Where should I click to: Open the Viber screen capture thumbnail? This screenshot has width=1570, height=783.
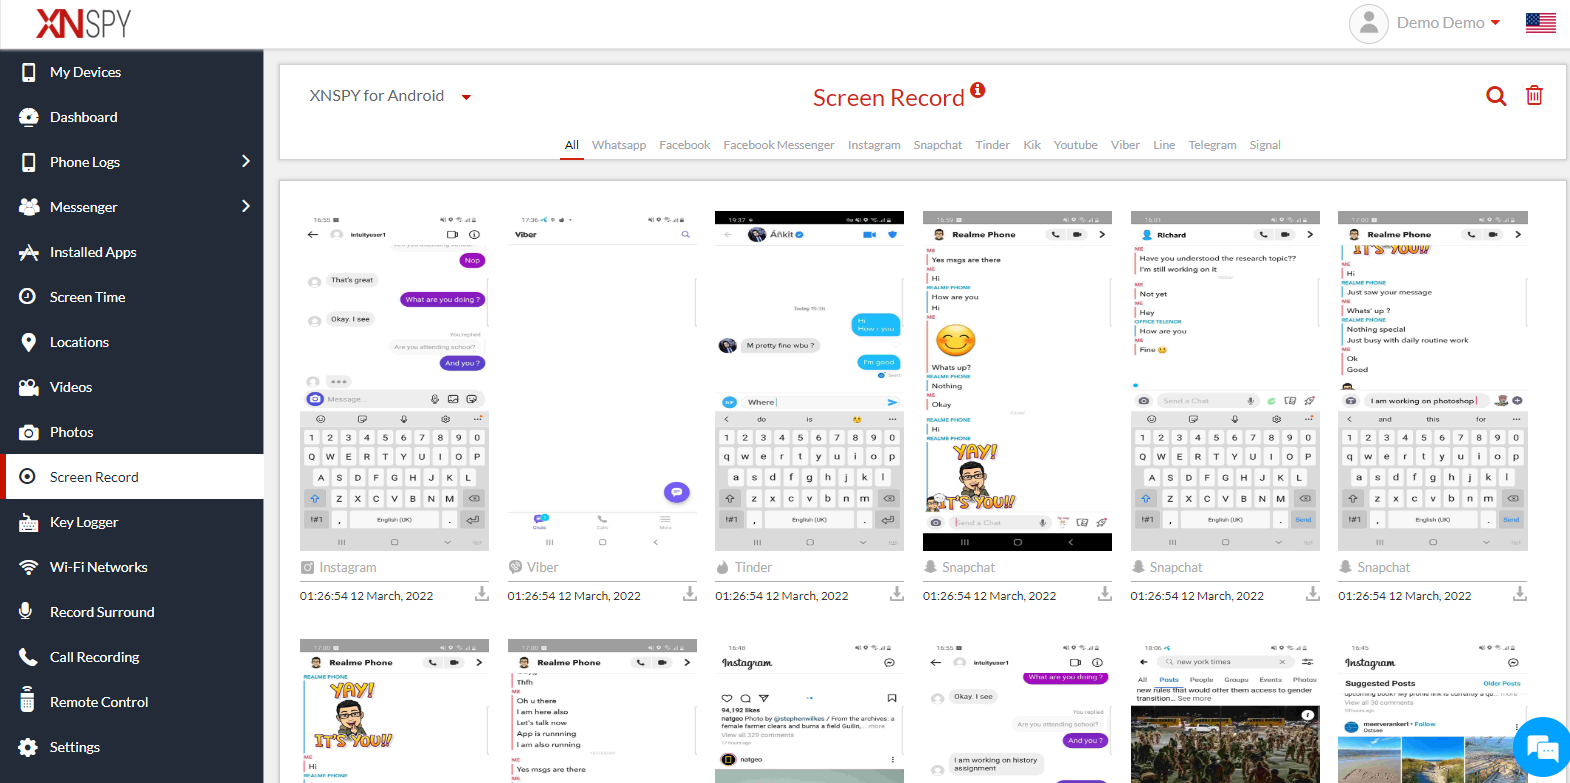click(x=602, y=381)
